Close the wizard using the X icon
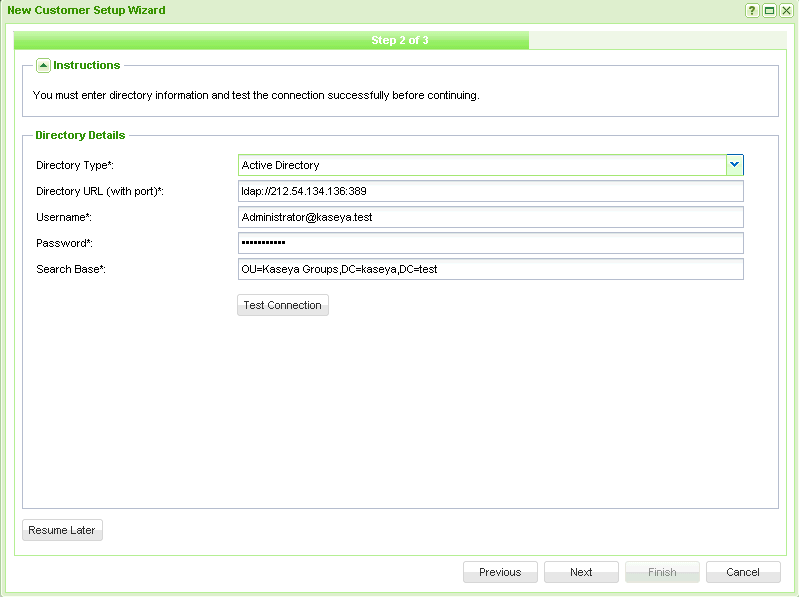Screen dimensions: 799x597 point(786,10)
